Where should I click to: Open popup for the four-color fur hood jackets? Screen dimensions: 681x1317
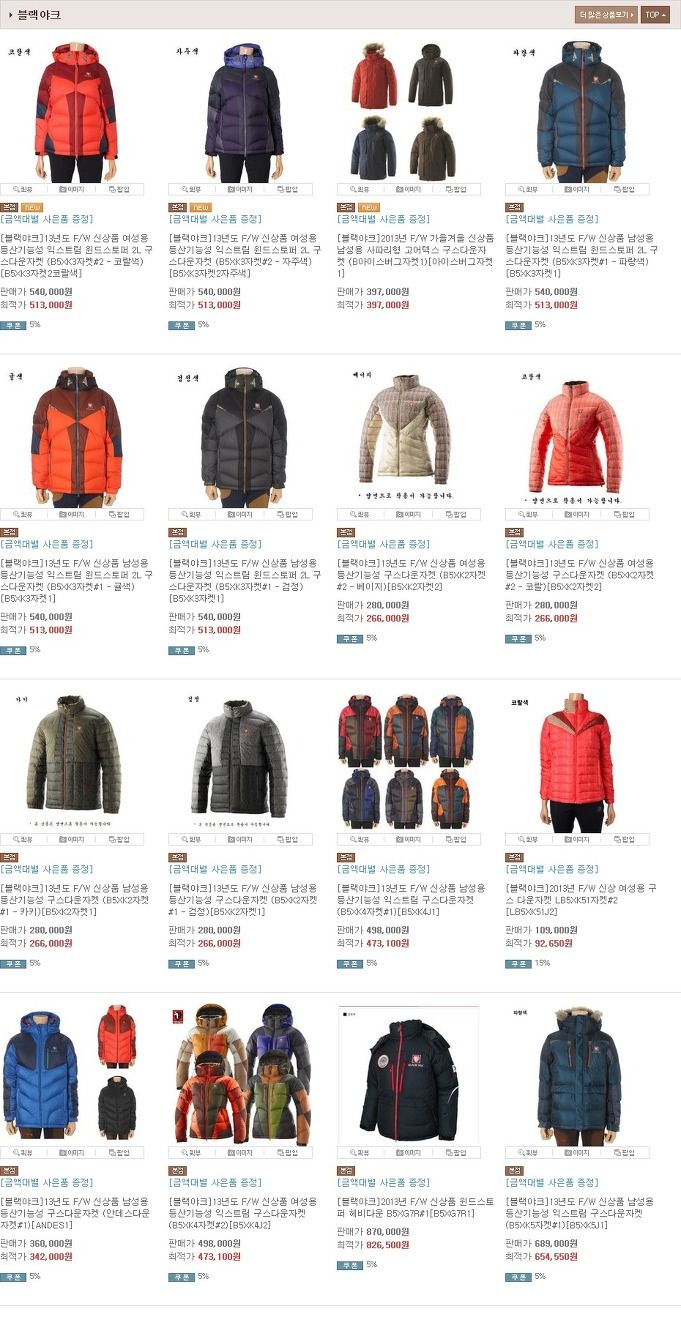point(454,189)
